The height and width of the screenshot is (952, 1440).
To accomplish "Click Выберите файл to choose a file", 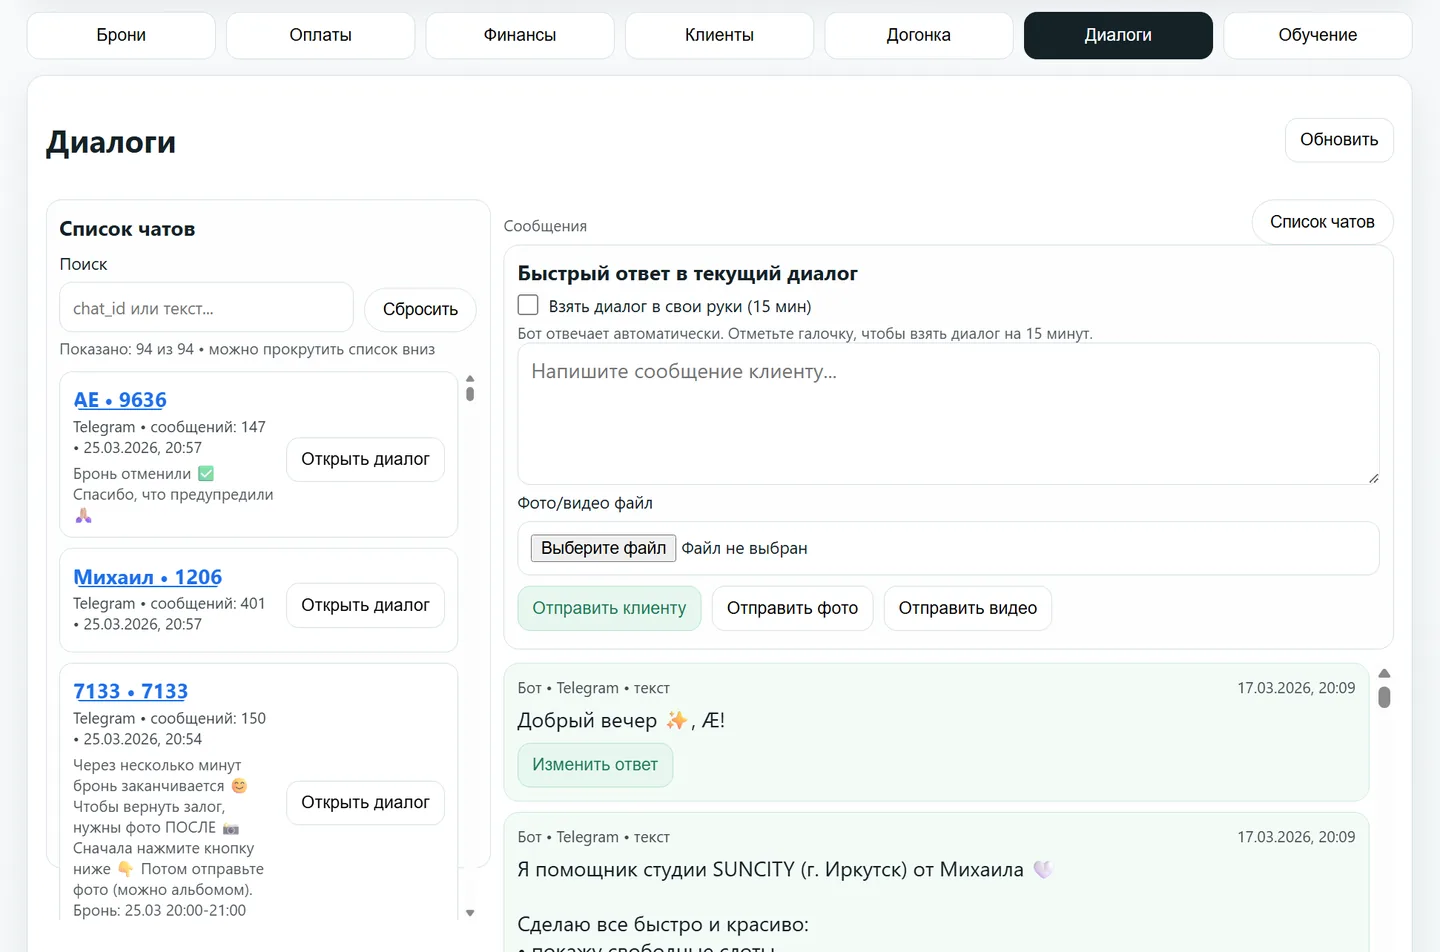I will coord(603,548).
